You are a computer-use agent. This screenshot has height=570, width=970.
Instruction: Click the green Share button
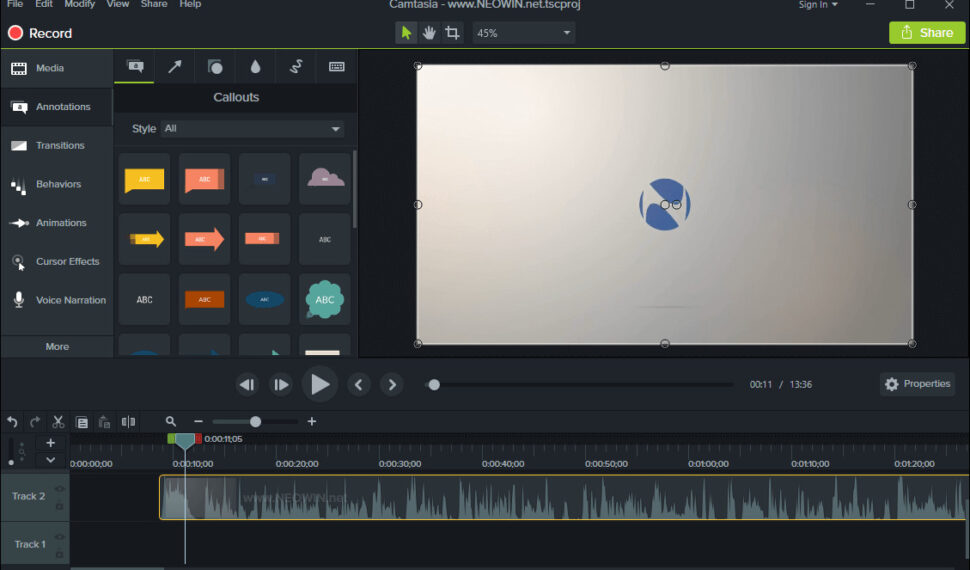[x=927, y=33]
